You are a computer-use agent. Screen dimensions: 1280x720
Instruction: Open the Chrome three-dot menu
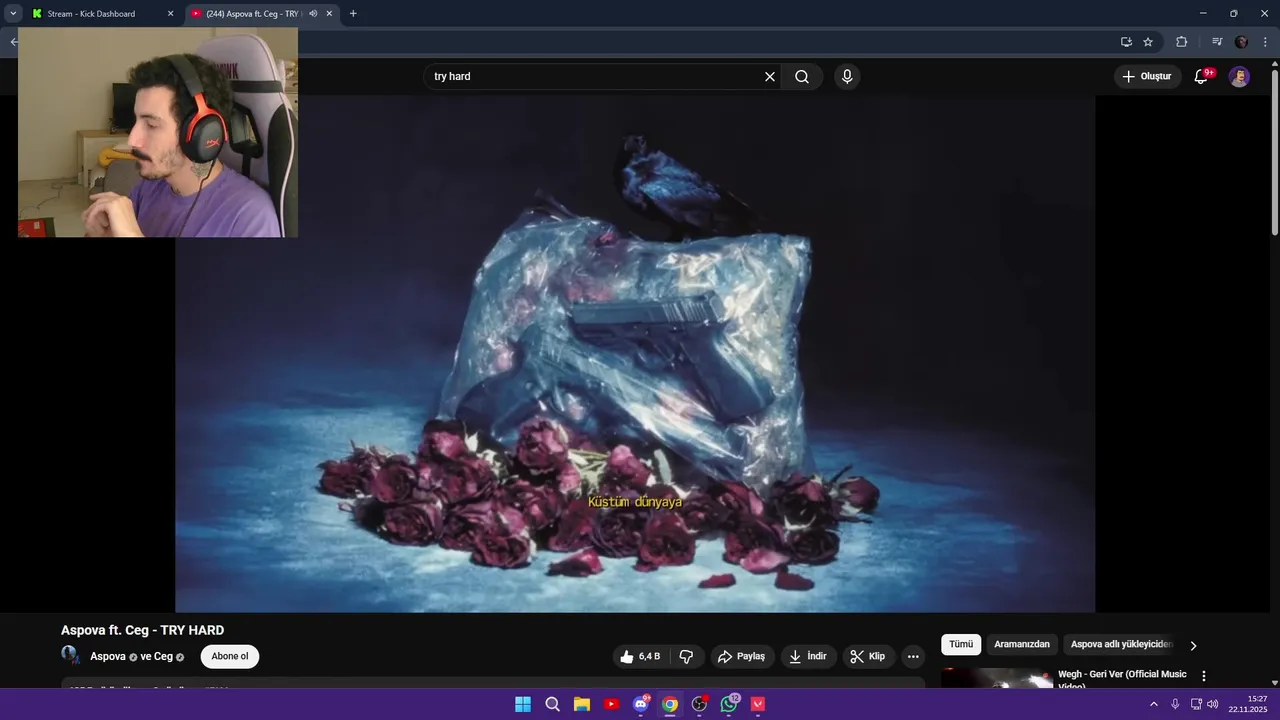[x=1265, y=42]
